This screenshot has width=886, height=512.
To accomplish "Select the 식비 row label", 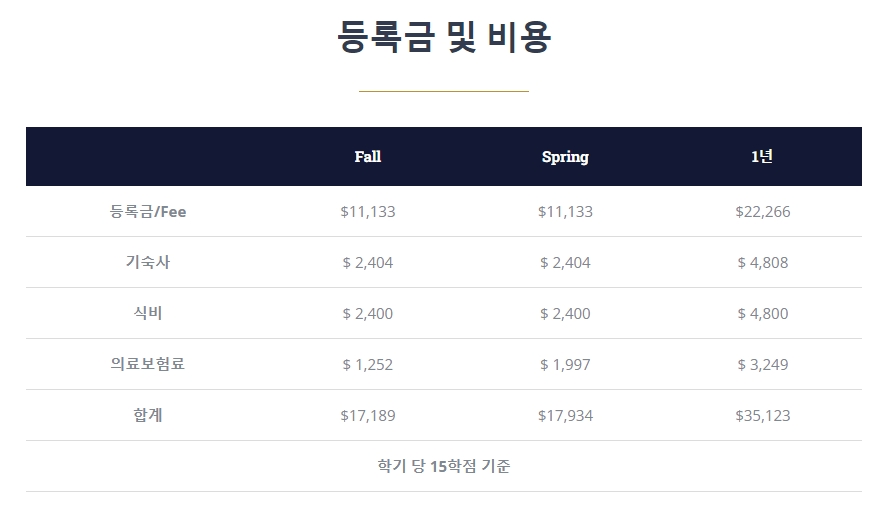I will point(147,313).
